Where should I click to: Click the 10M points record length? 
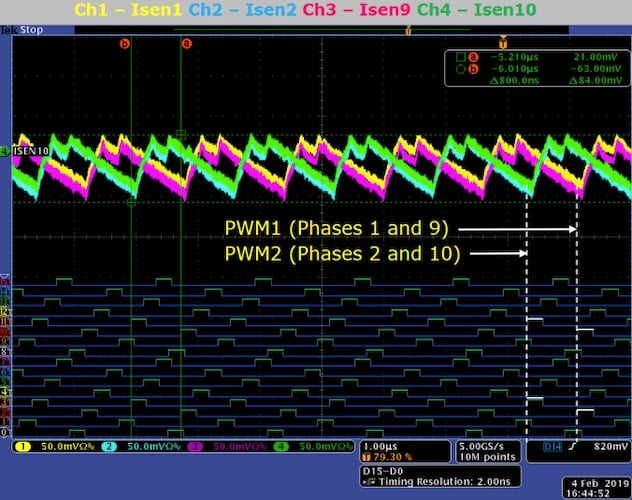click(488, 457)
